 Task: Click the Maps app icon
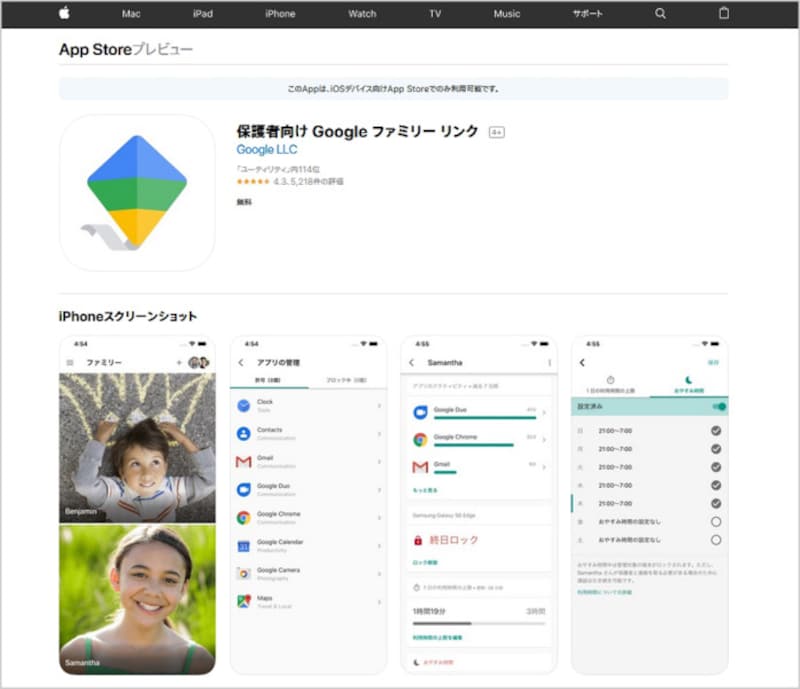(x=243, y=599)
